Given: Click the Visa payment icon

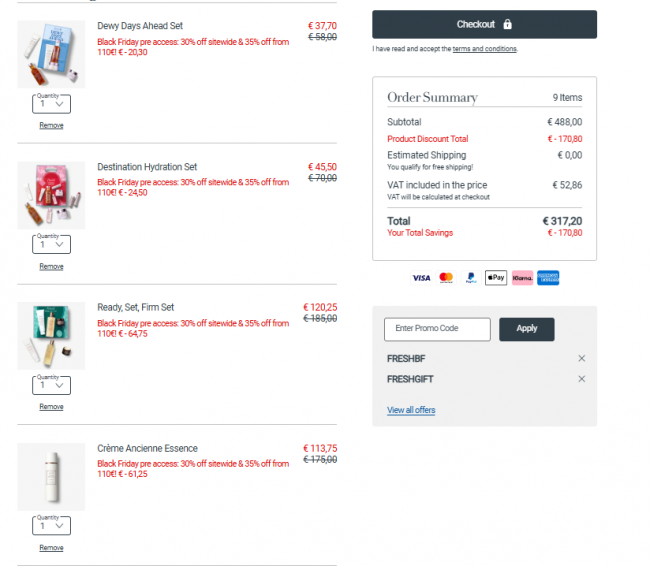Looking at the screenshot, I should coord(421,277).
